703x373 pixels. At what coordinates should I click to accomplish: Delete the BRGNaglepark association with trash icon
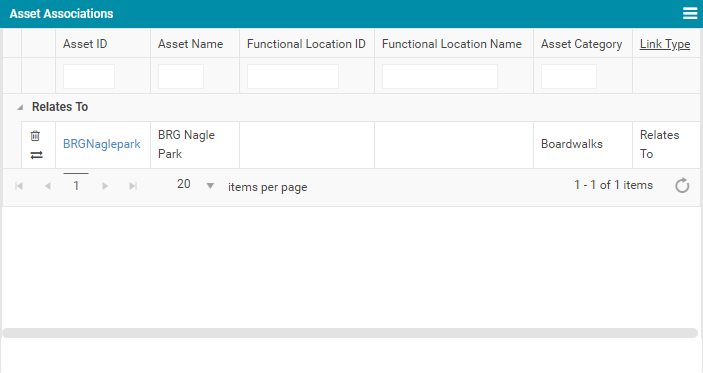click(x=35, y=135)
